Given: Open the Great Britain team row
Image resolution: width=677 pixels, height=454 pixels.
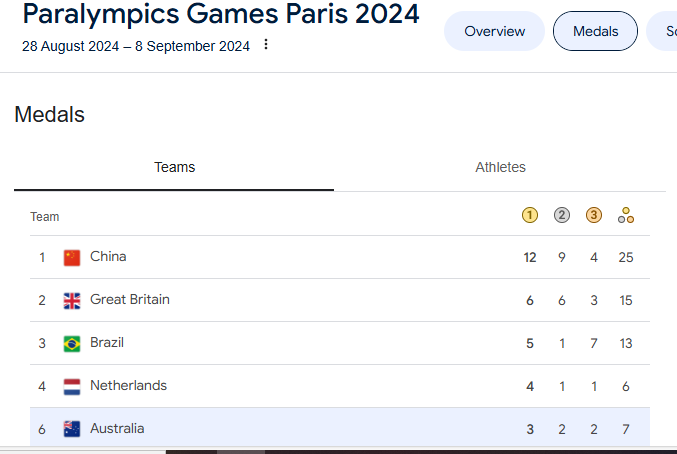Looking at the screenshot, I should [340, 300].
